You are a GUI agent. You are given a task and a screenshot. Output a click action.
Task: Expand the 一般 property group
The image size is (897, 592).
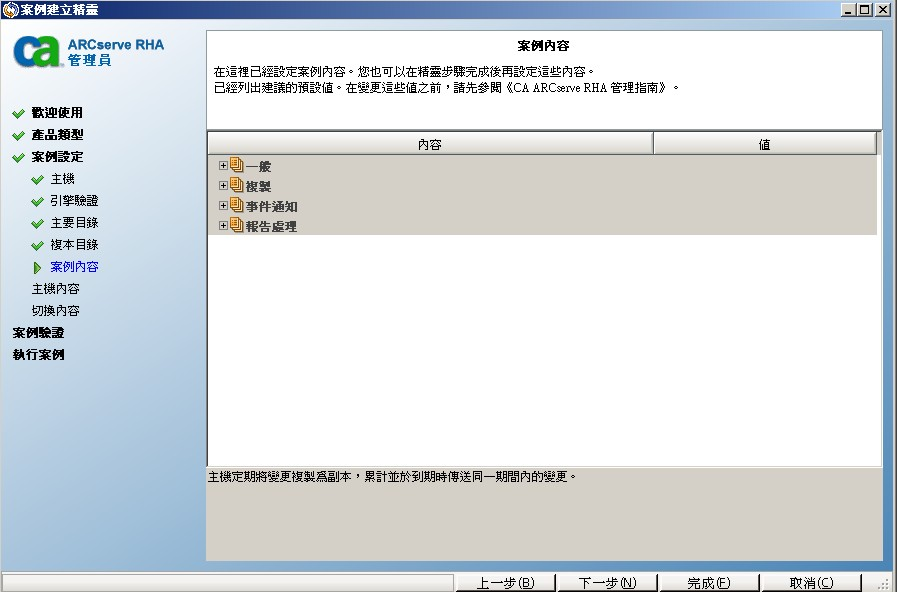click(222, 166)
